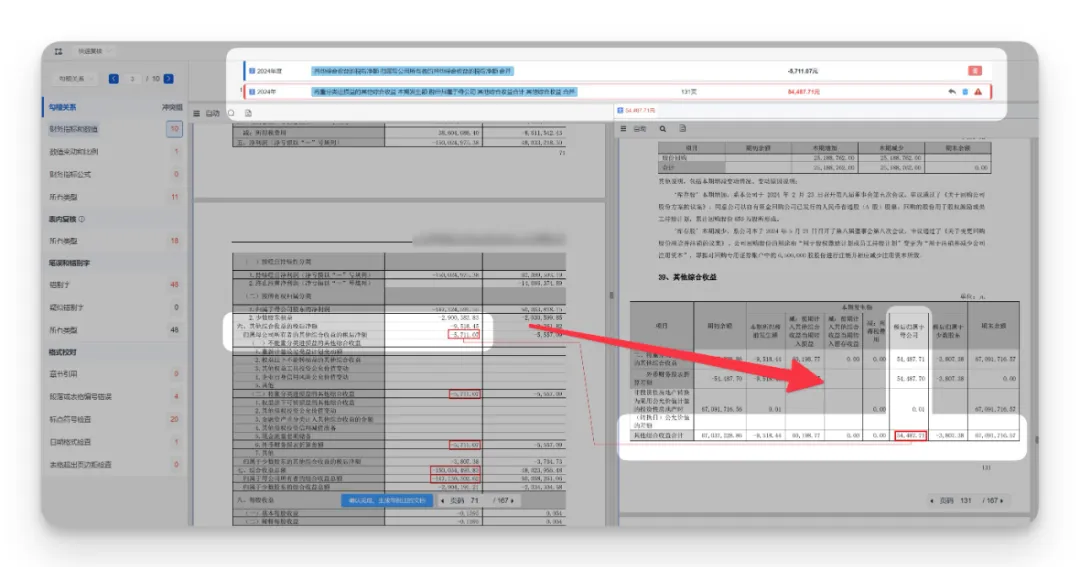The width and height of the screenshot is (1080, 567).
Task: Go to next item with blue right arrow
Action: click(168, 78)
